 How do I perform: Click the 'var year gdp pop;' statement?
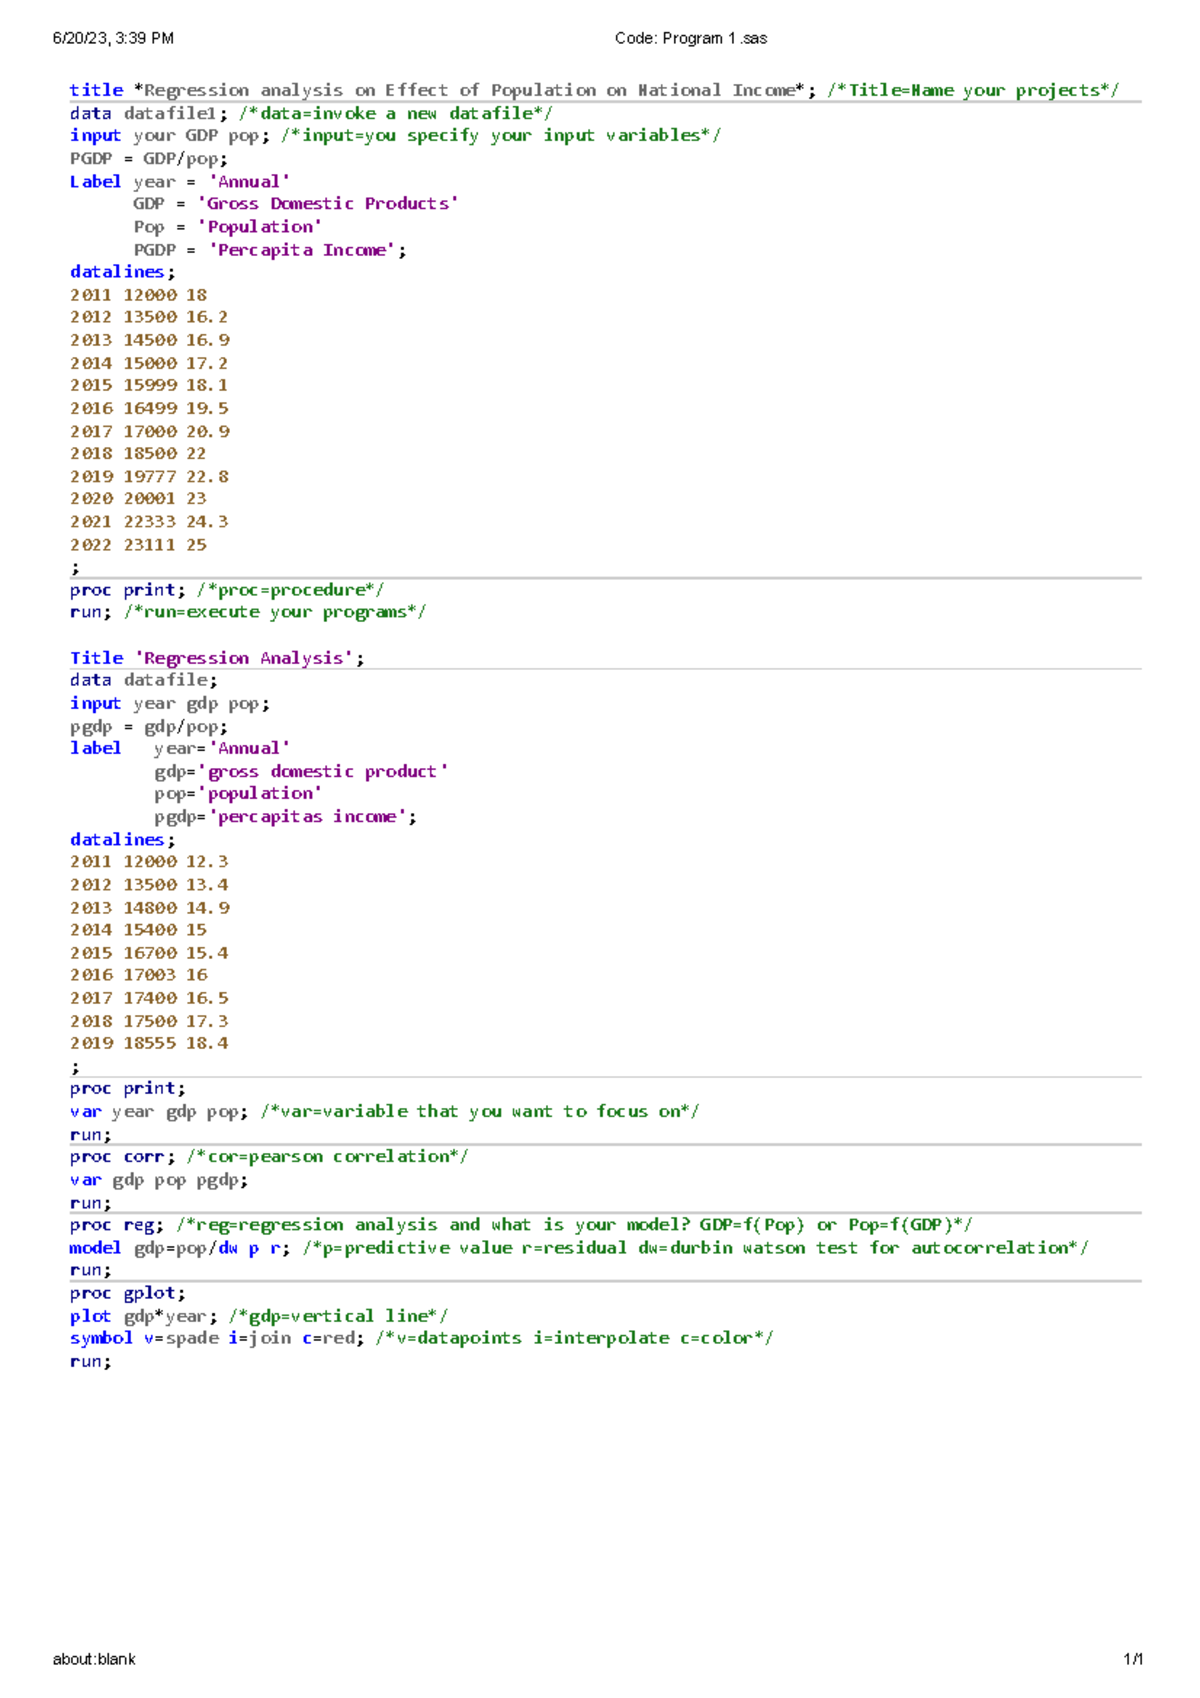point(159,1111)
